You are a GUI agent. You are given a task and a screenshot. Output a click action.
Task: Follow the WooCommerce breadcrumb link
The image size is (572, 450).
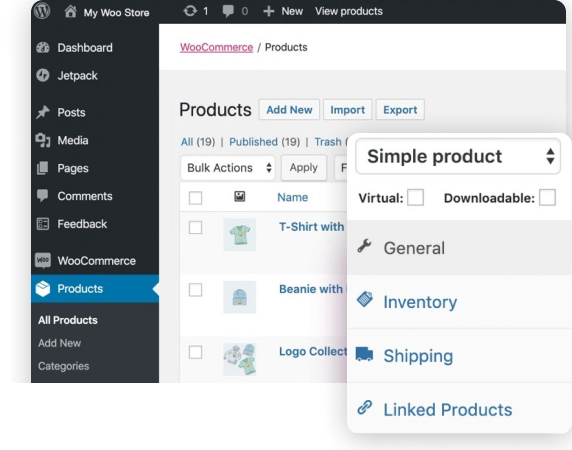(x=216, y=47)
